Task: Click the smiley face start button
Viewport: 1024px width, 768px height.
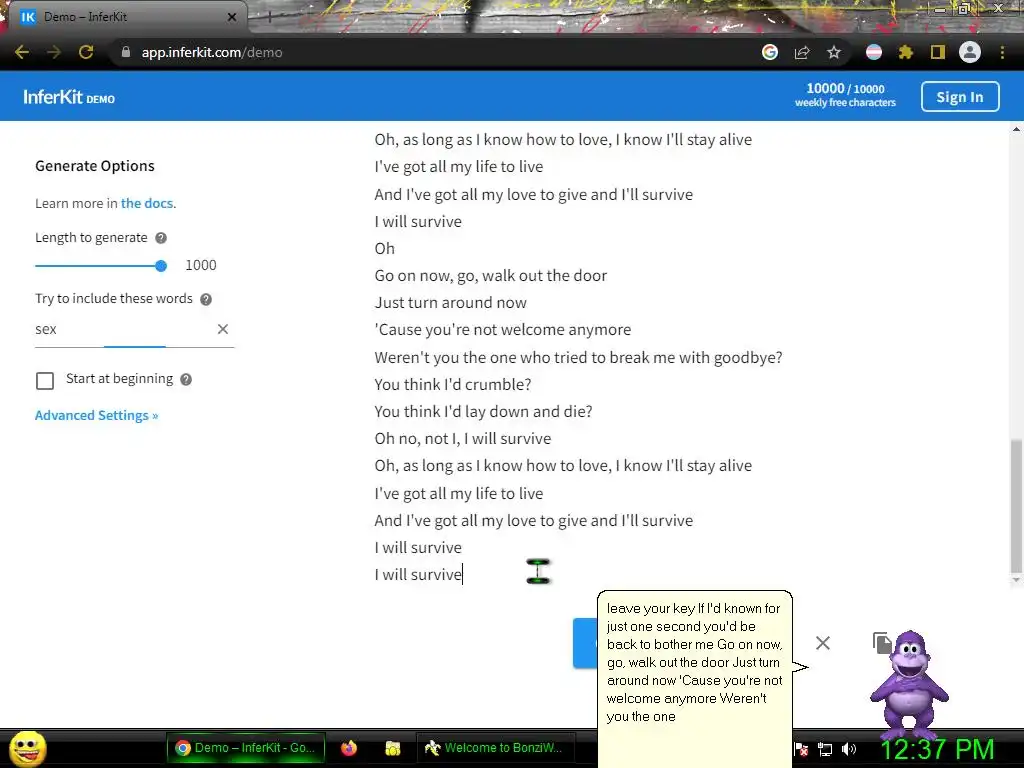Action: (27, 748)
